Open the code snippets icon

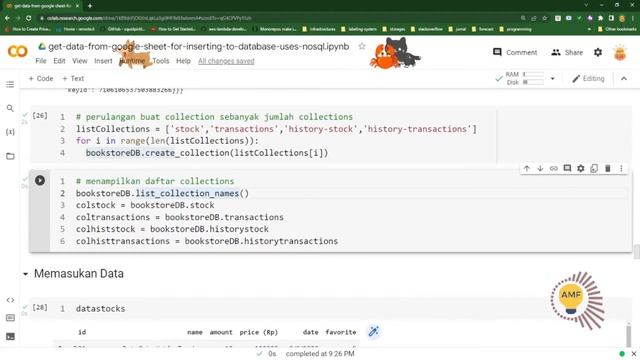click(10, 300)
